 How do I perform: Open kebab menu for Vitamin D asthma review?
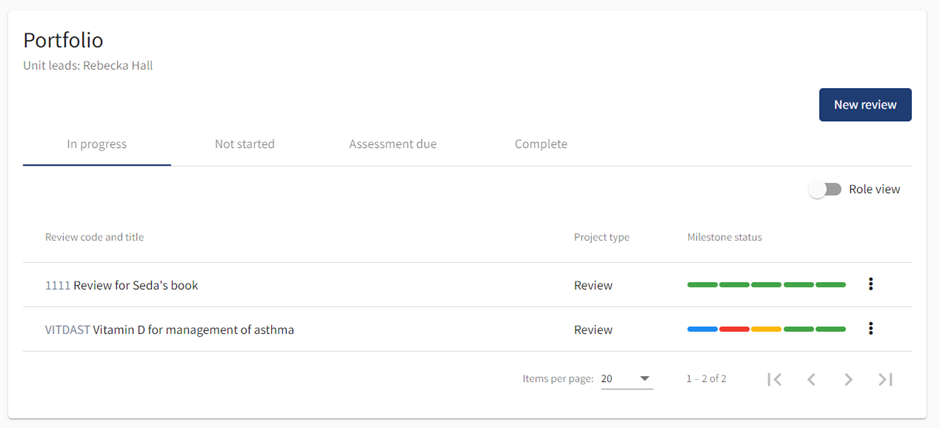pos(871,329)
